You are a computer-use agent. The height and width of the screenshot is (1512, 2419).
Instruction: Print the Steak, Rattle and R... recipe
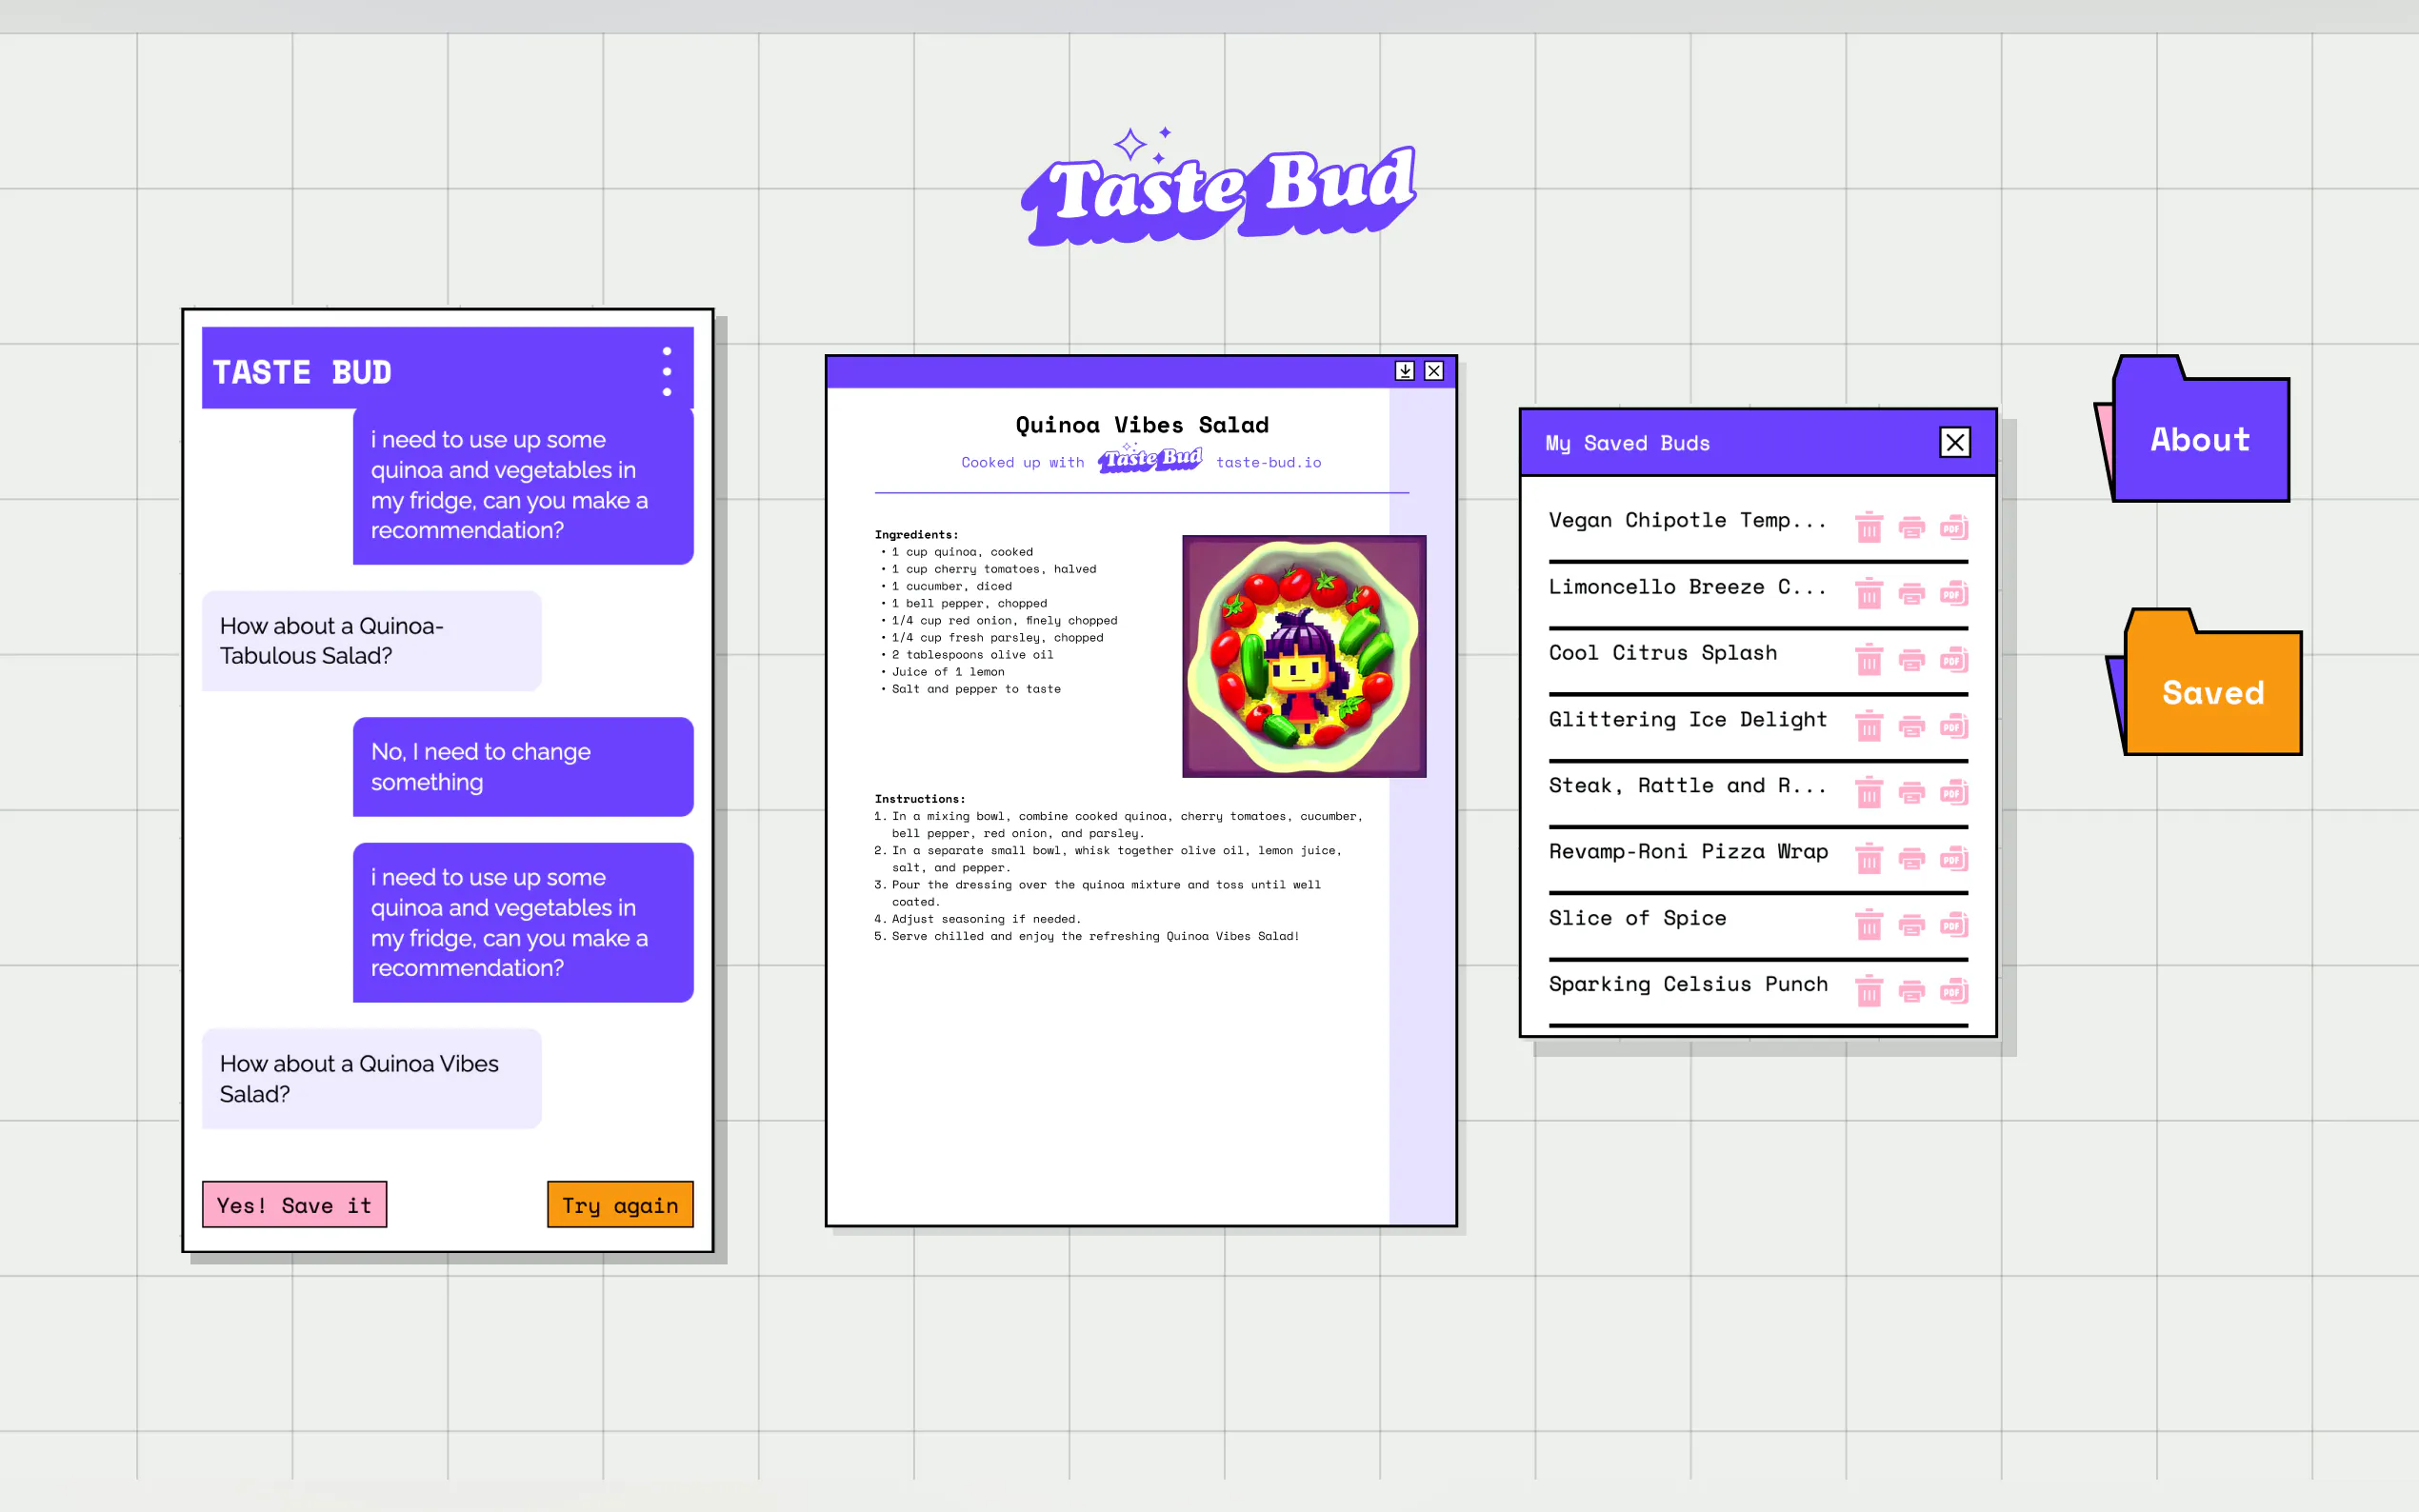coord(1911,793)
